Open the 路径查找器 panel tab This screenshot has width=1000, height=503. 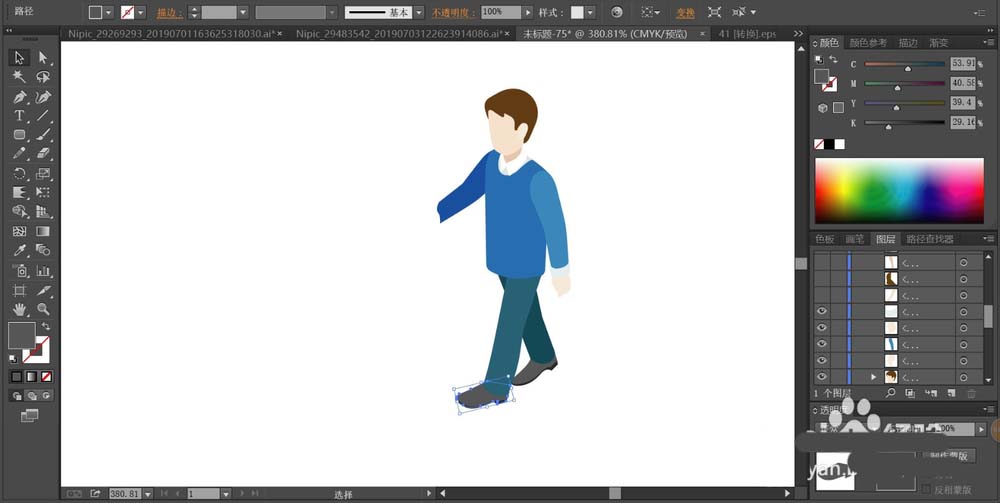[930, 239]
